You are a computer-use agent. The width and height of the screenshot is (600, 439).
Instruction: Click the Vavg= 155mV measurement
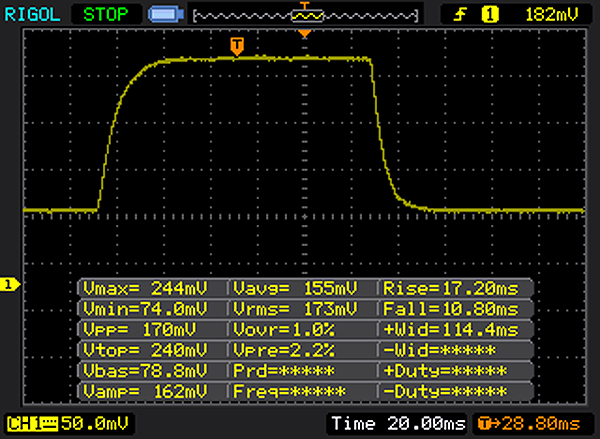295,288
